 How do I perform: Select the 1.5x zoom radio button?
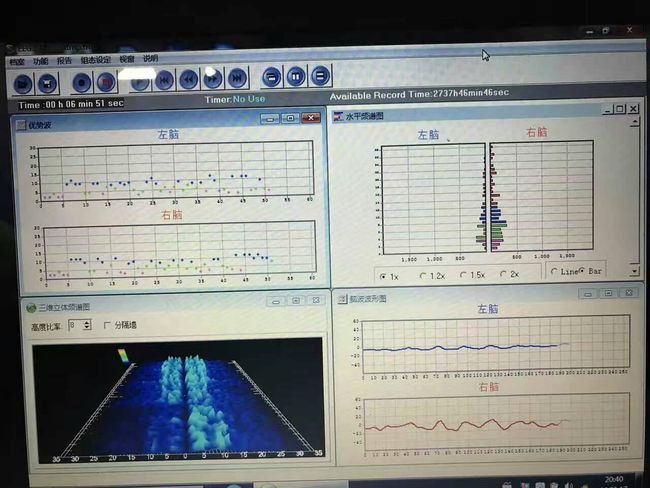[463, 274]
